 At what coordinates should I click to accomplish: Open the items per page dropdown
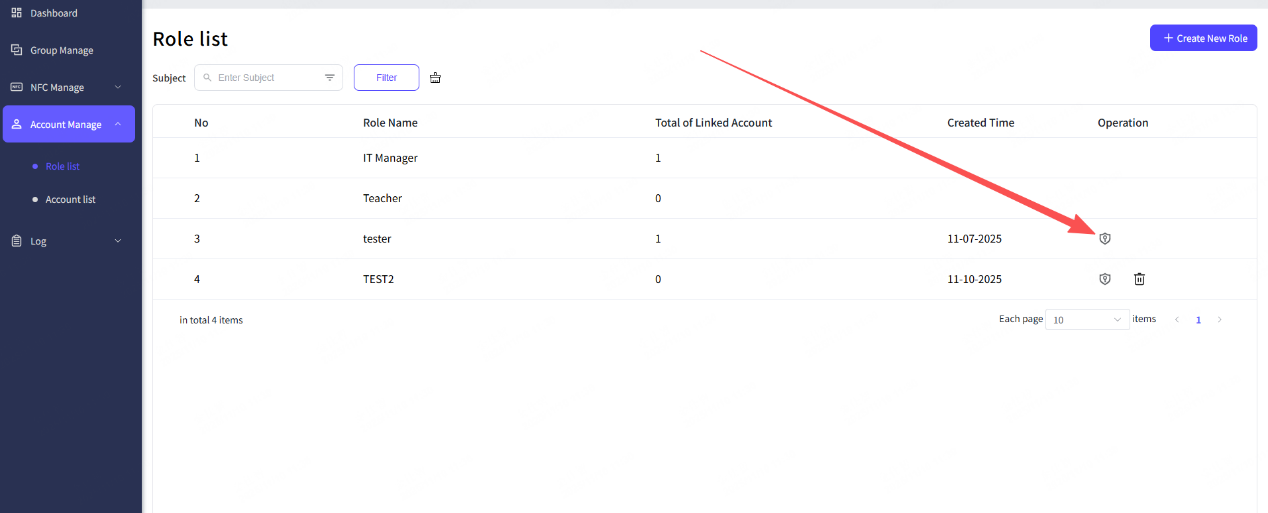pos(1087,320)
